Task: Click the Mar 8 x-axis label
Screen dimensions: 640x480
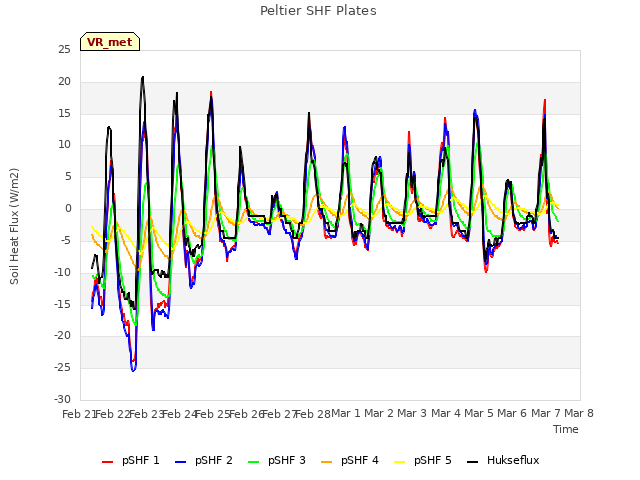Action: [579, 413]
